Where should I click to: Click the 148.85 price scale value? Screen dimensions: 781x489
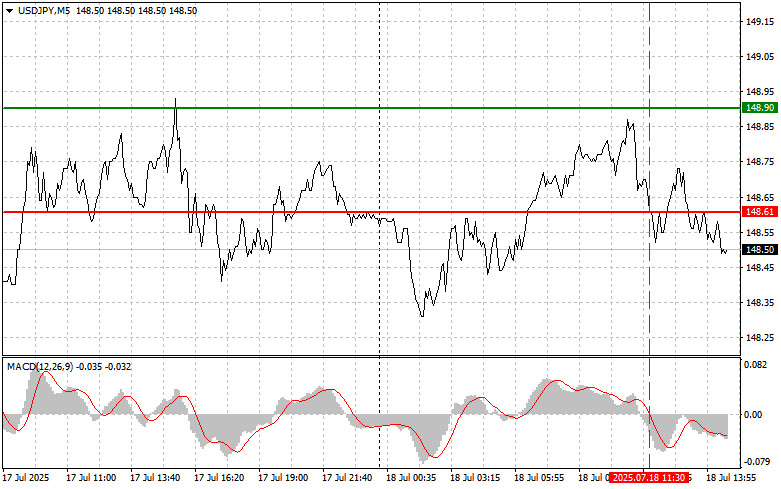(760, 126)
